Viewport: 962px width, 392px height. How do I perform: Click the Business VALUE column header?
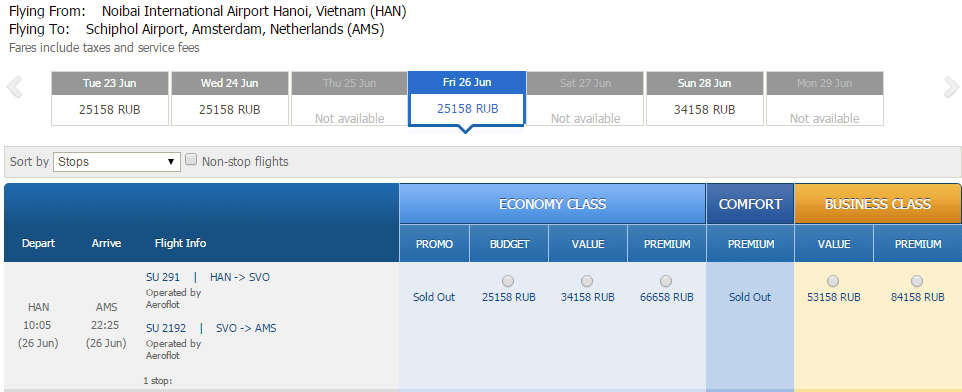coord(834,244)
